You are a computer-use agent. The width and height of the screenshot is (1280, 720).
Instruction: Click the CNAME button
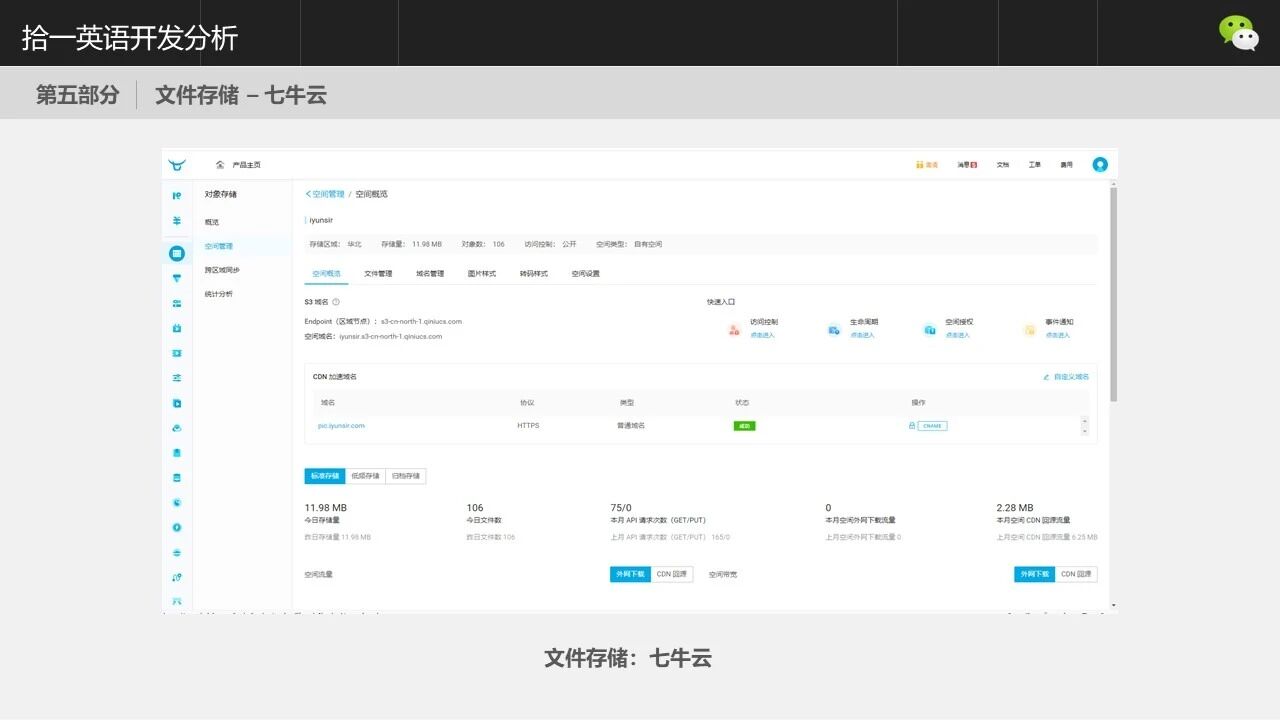[932, 426]
